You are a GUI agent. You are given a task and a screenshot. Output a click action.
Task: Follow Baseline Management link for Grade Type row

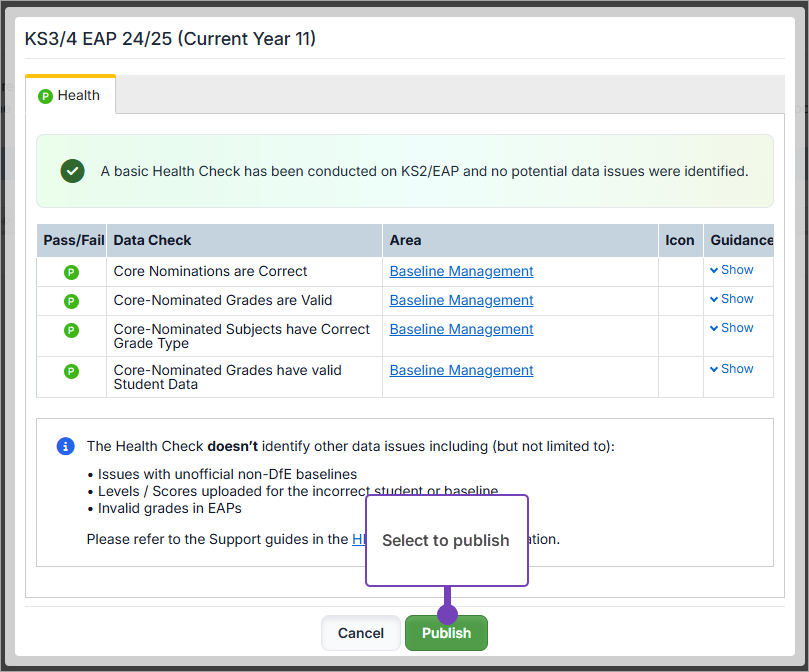pos(461,329)
